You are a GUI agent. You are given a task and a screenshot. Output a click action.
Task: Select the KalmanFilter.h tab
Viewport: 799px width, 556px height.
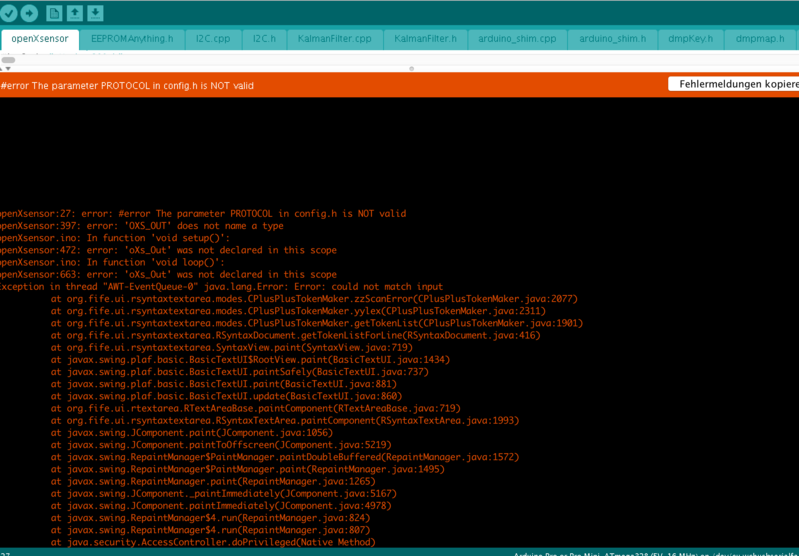tap(425, 39)
